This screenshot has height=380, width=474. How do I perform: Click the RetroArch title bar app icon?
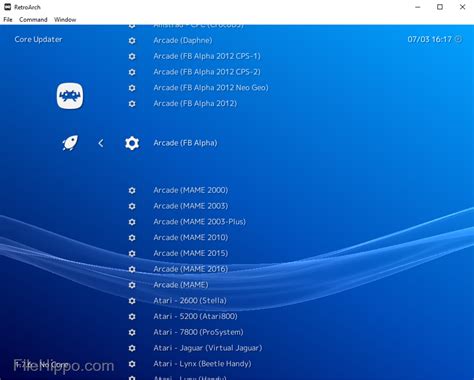click(7, 7)
